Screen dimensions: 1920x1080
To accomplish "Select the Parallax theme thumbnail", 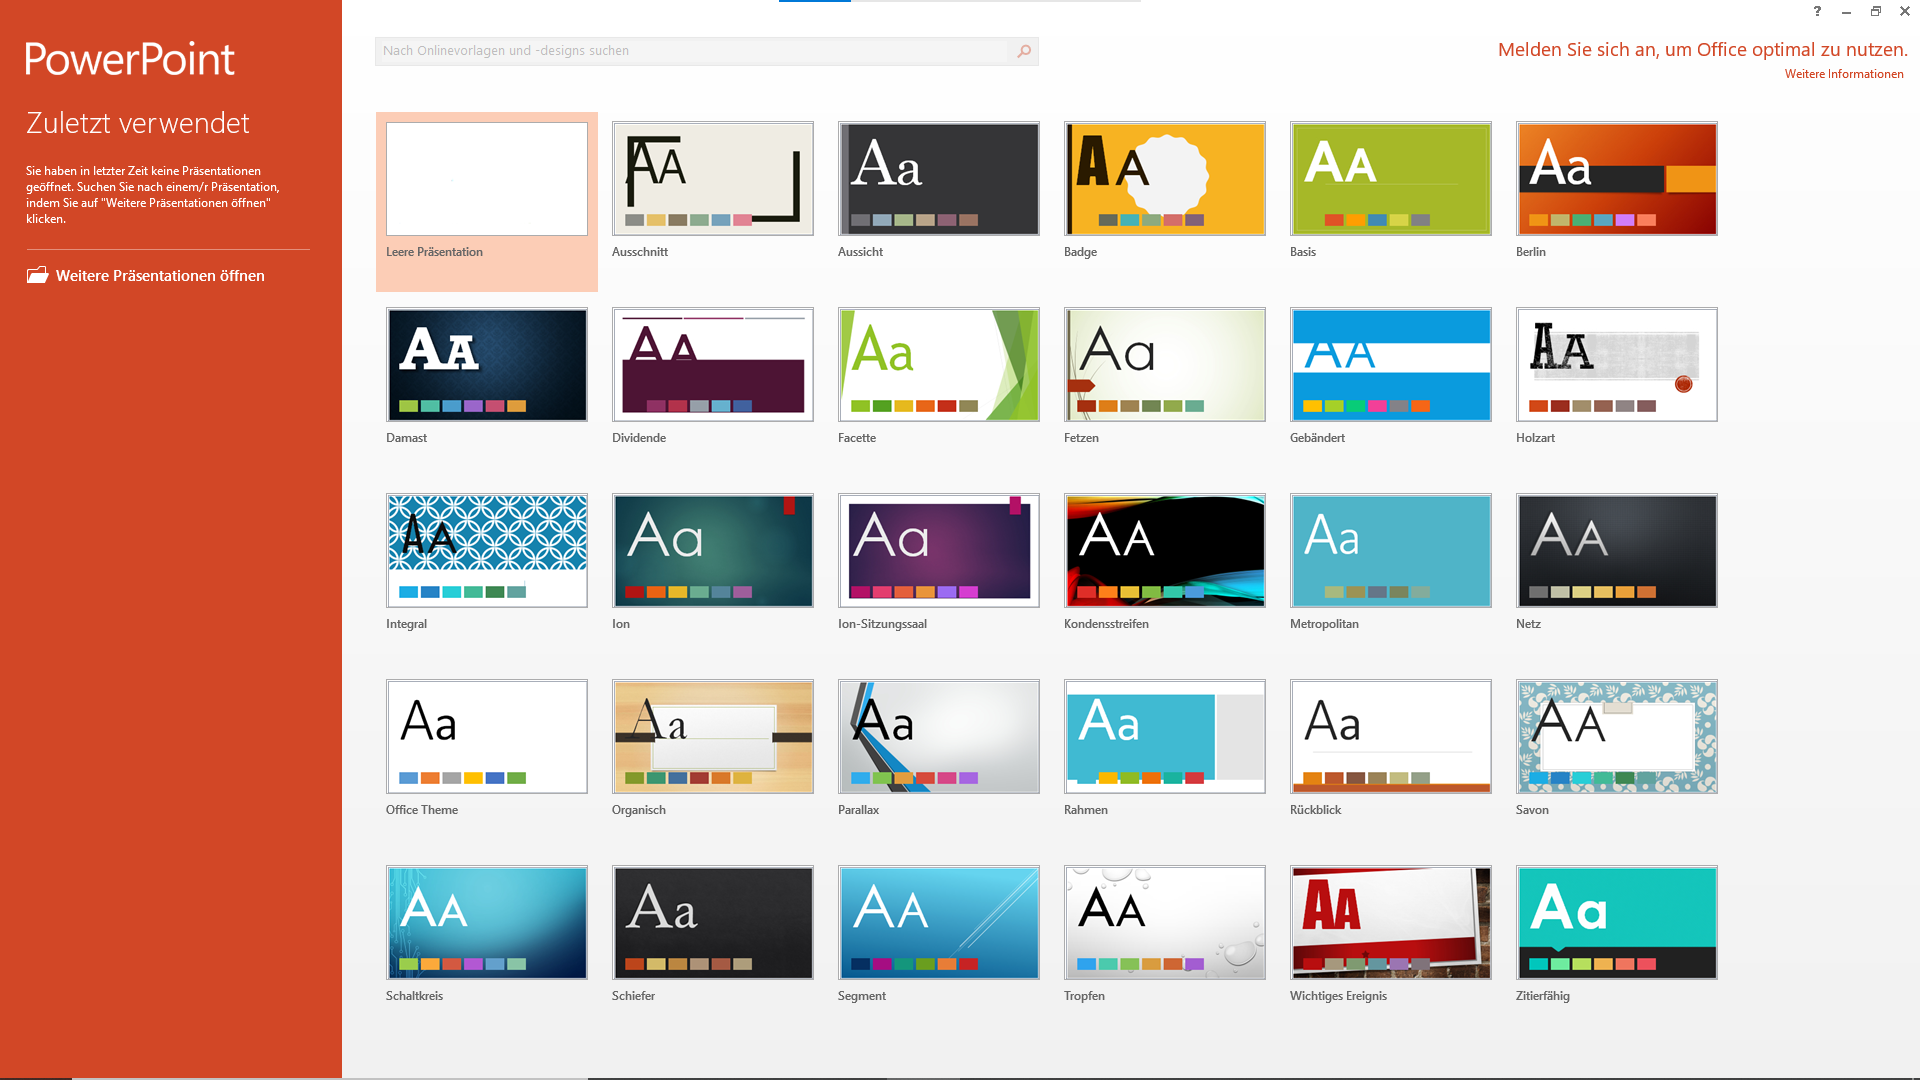I will click(x=939, y=737).
